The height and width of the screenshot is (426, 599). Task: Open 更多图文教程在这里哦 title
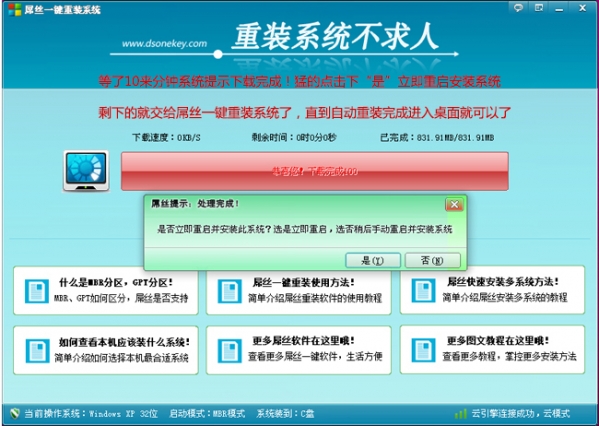click(498, 340)
